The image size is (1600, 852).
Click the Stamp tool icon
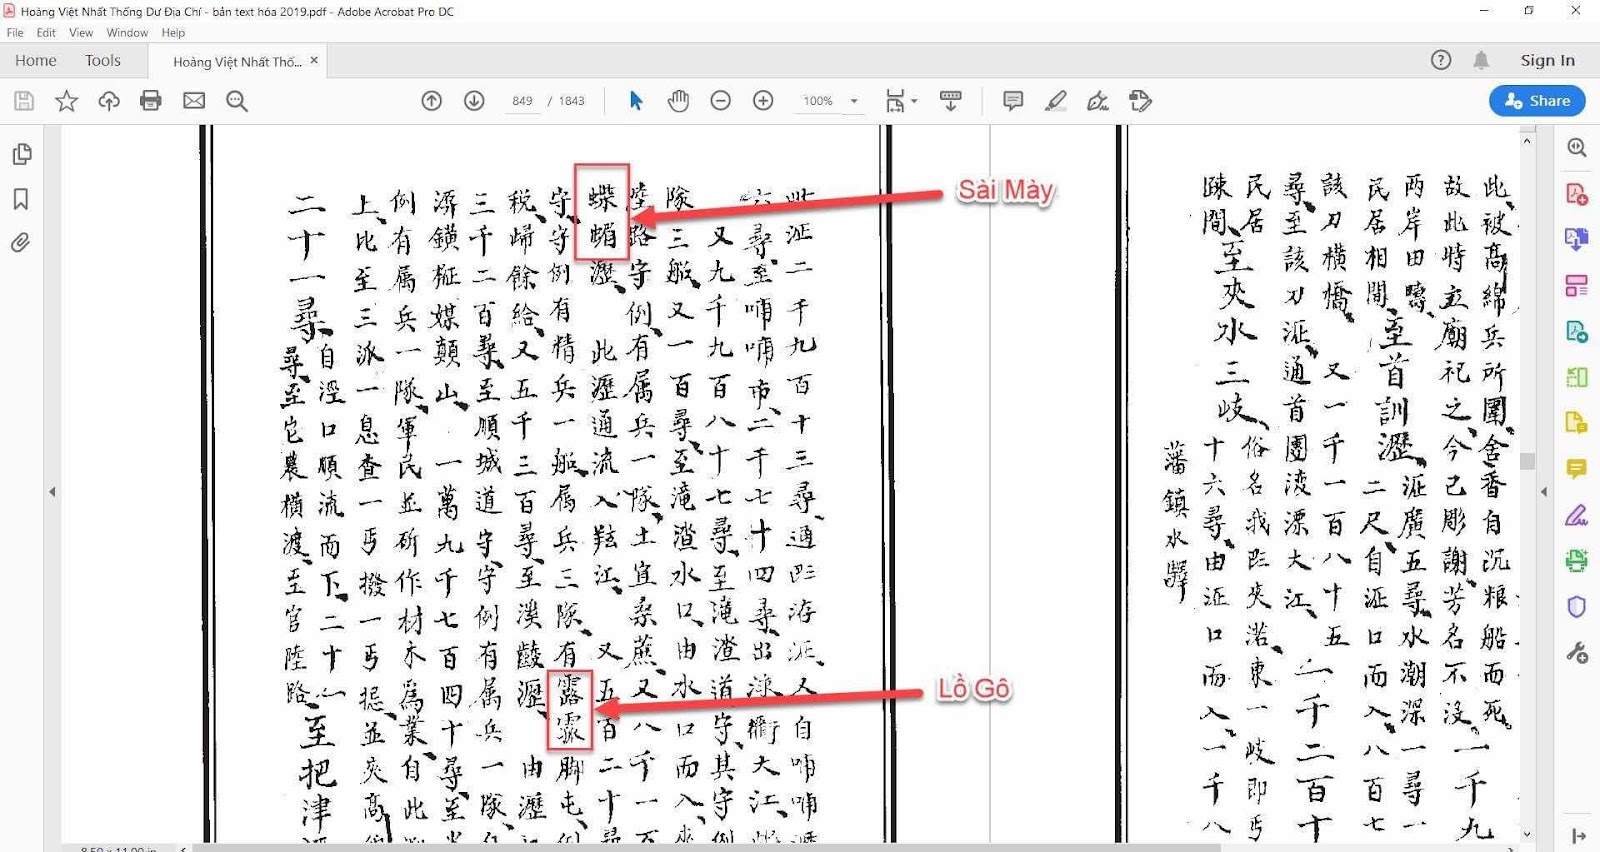click(x=1140, y=101)
